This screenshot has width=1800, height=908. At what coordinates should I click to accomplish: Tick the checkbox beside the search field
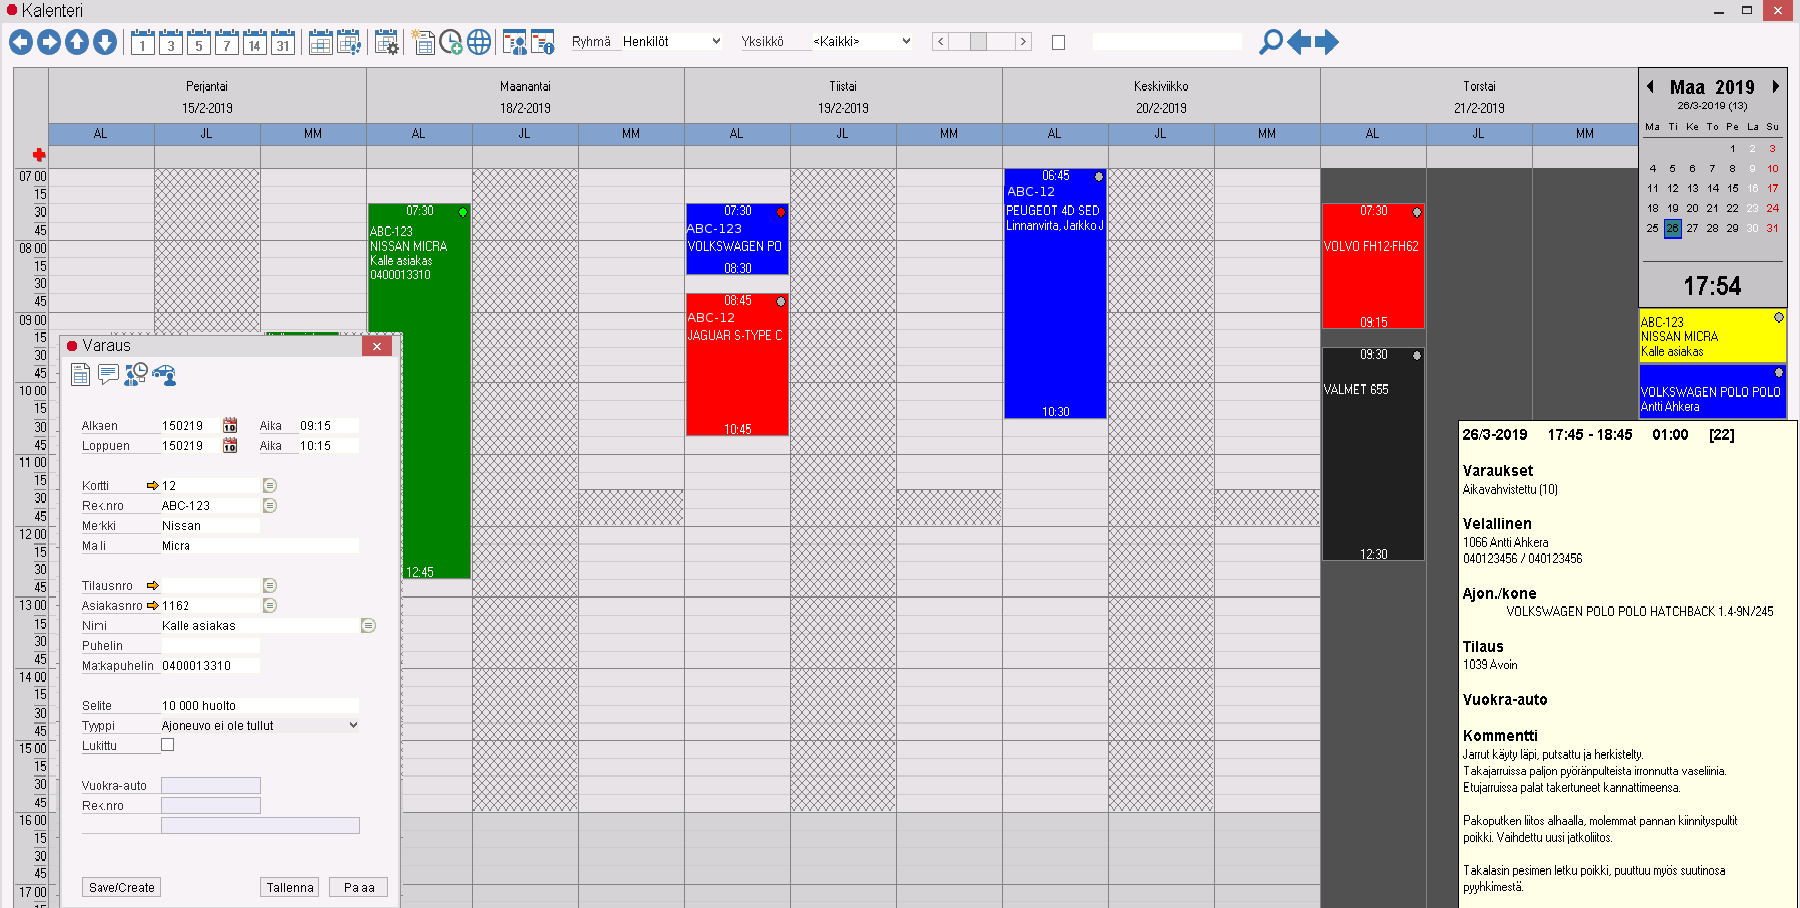[1058, 42]
